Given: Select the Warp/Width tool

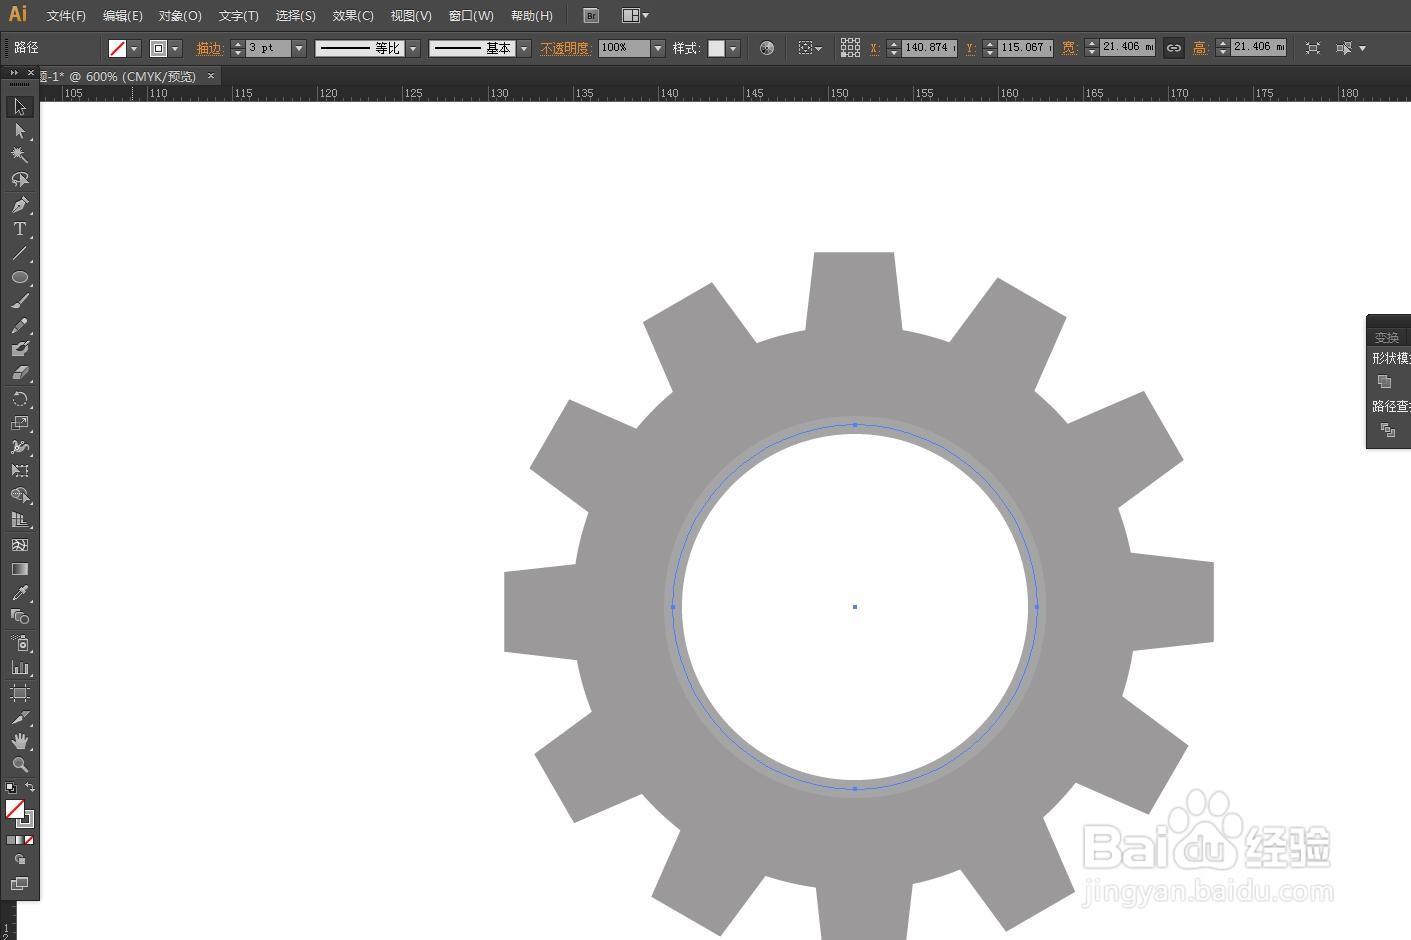Looking at the screenshot, I should click(19, 447).
